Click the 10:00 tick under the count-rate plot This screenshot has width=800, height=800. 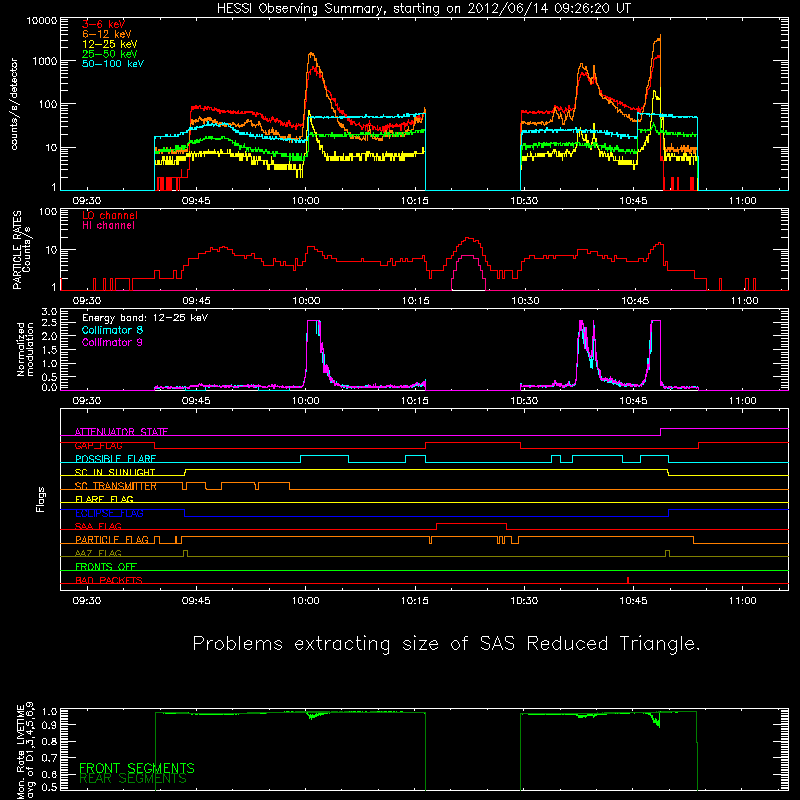tap(306, 201)
